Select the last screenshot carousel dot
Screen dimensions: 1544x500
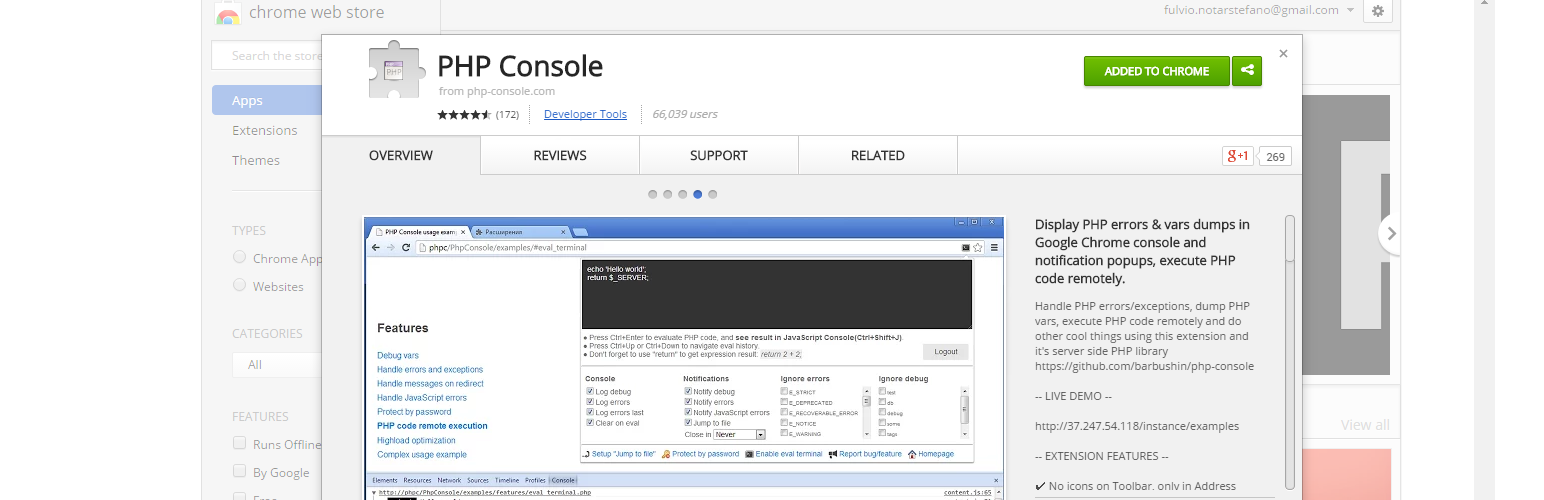[x=713, y=194]
